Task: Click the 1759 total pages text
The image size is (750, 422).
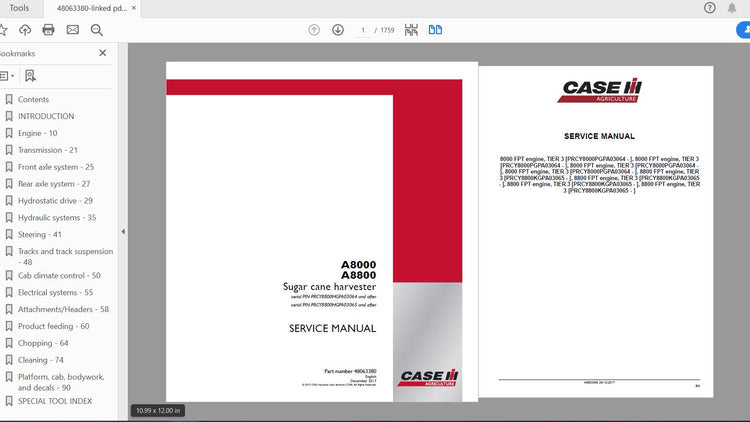Action: pyautogui.click(x=387, y=30)
